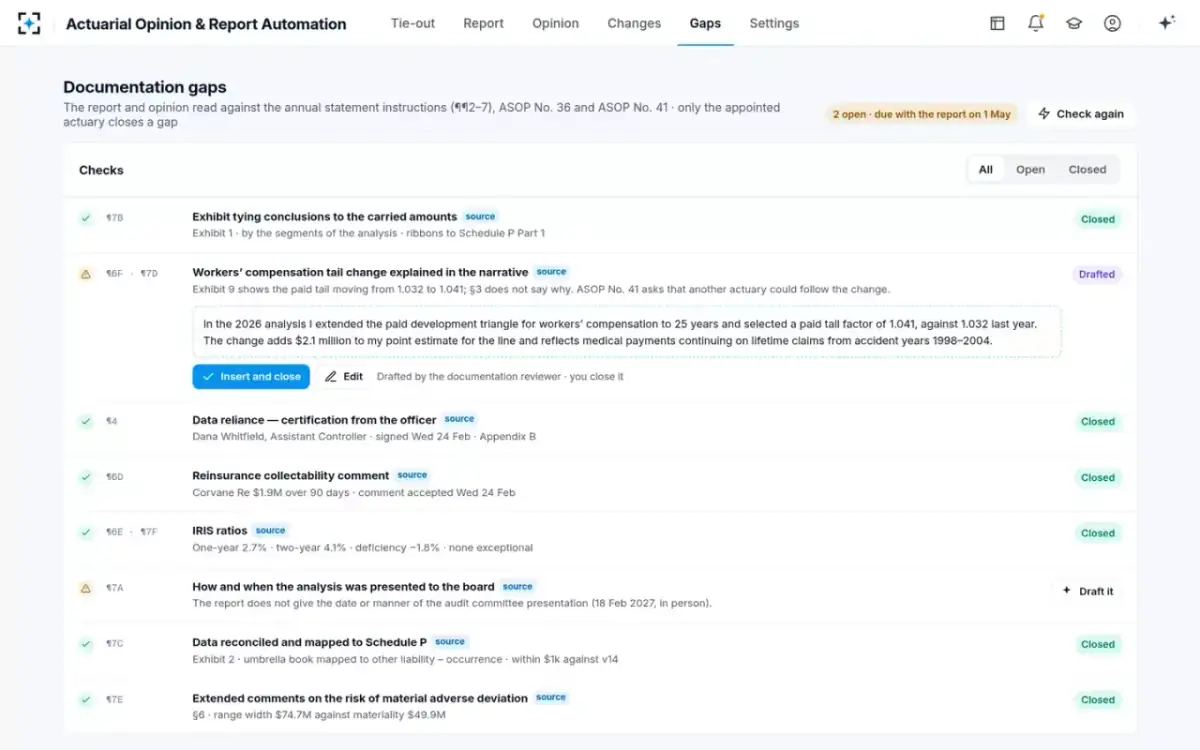1200x750 pixels.
Task: Open source for Reinsurance collectability comment
Action: point(412,475)
